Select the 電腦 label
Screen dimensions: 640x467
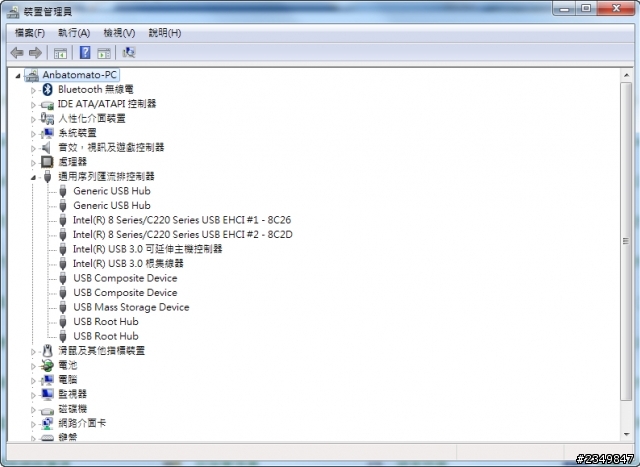68,380
